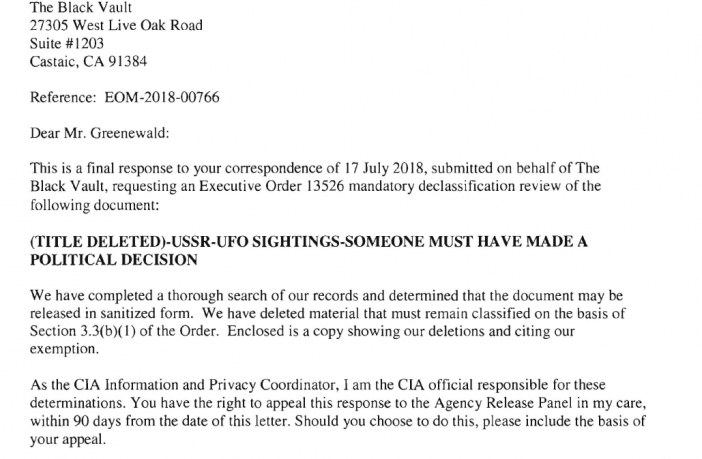
Task: Click the date 17 July 2018
Action: tap(383, 168)
